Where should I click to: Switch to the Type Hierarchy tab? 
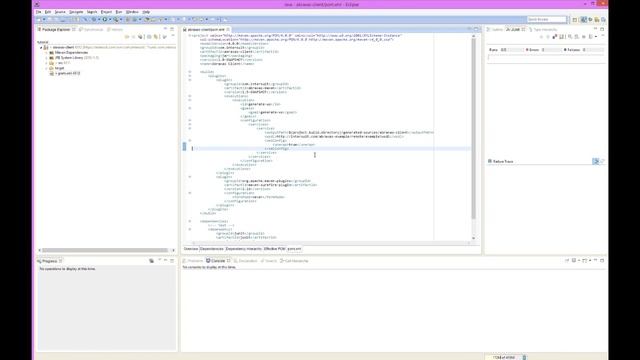point(543,29)
